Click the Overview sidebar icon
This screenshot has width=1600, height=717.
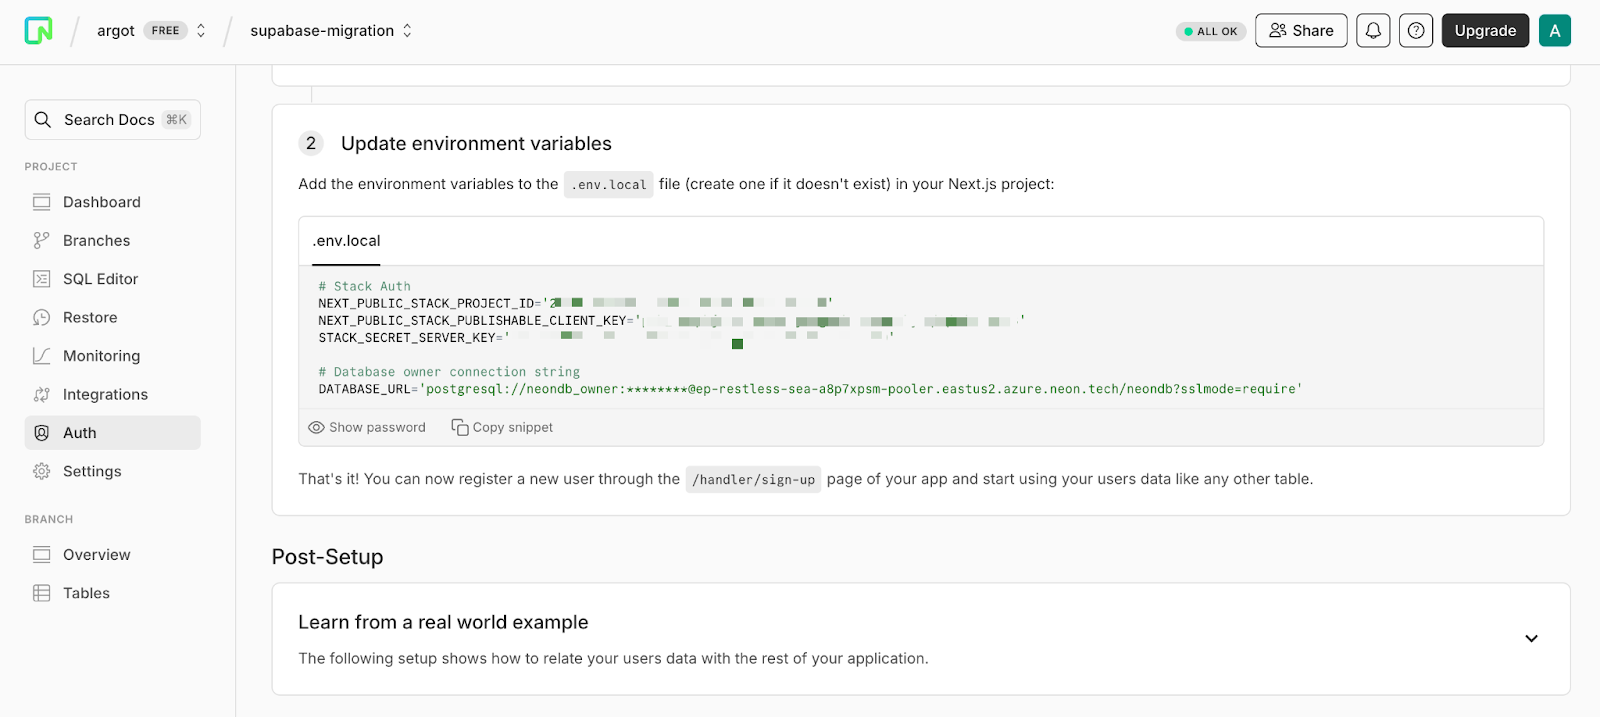pos(41,555)
